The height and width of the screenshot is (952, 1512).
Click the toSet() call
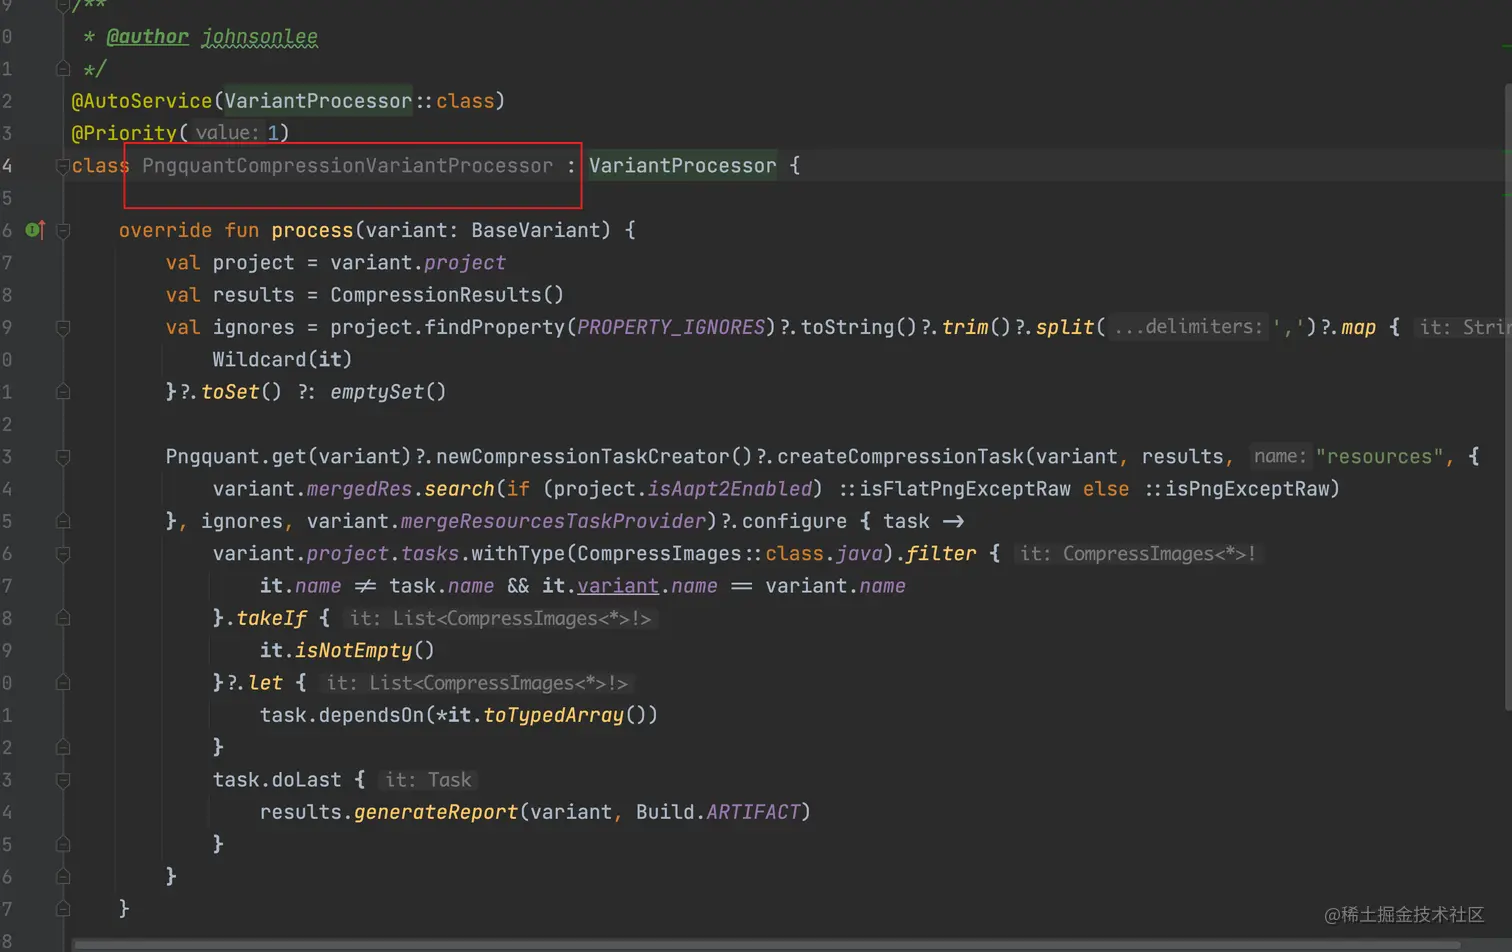[x=241, y=392]
